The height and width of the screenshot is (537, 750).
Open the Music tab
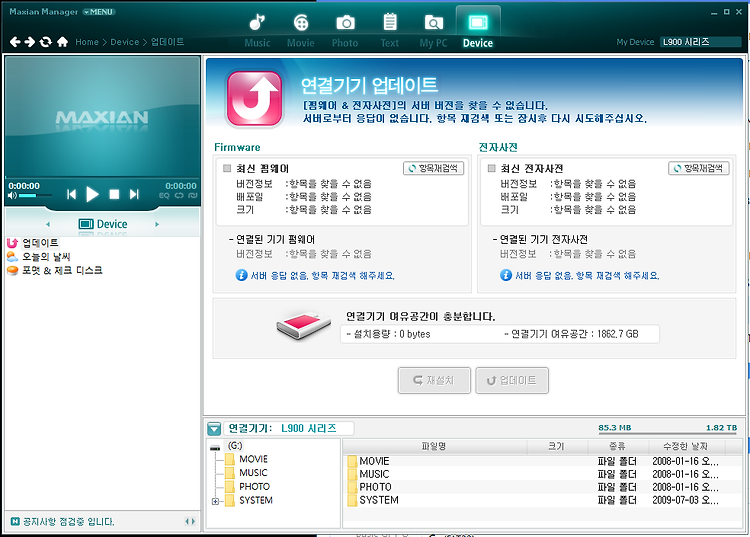click(x=257, y=31)
